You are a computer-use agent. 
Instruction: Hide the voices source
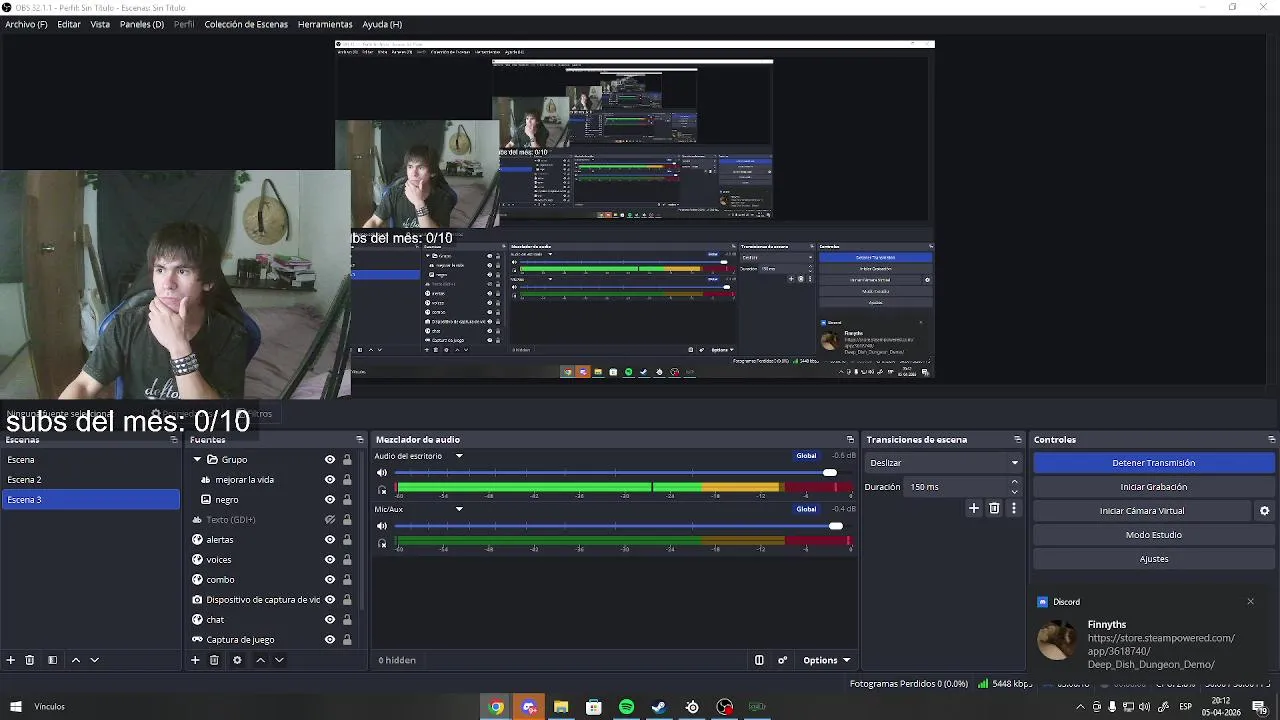coord(330,560)
